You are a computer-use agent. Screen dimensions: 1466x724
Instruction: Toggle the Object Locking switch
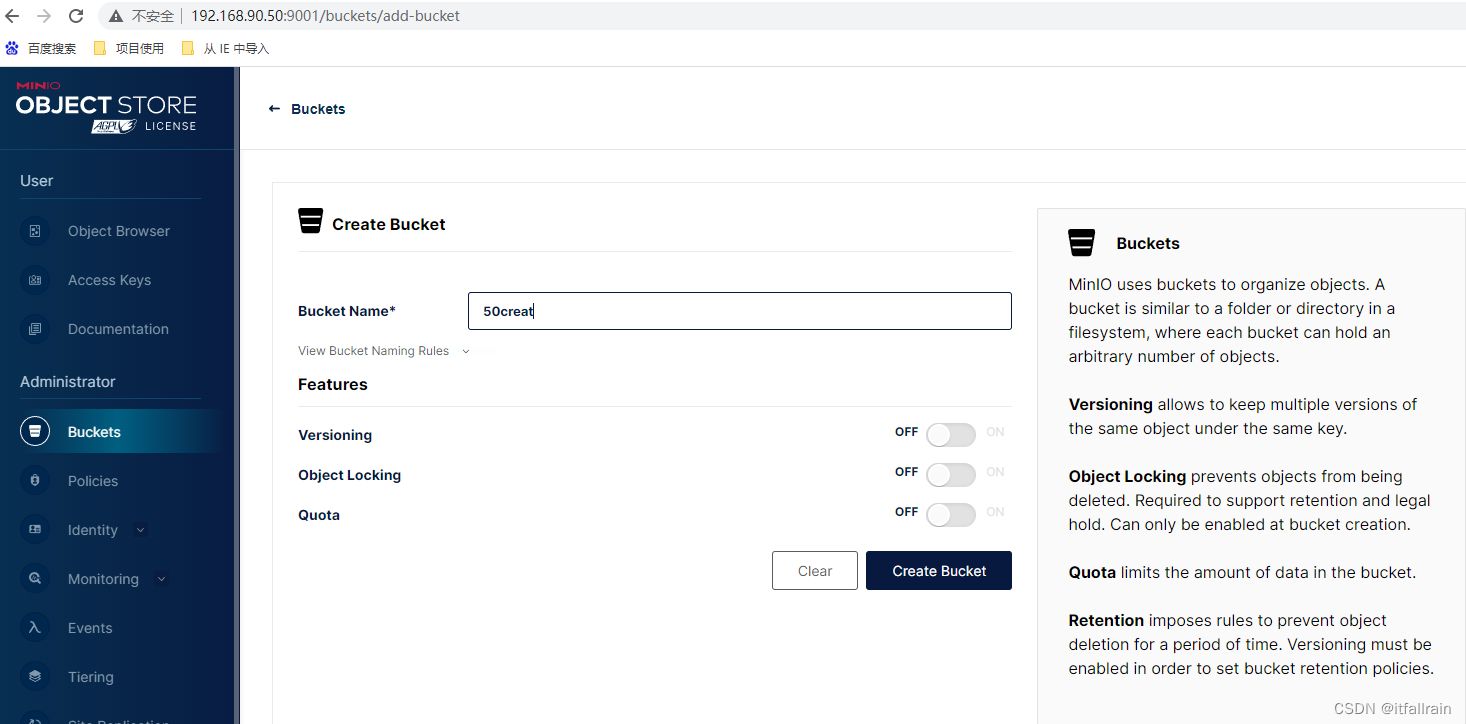950,475
